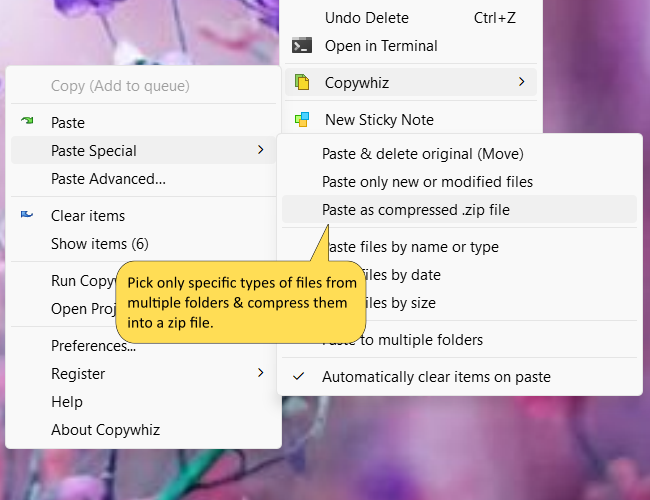Open the Help menu entry
The width and height of the screenshot is (650, 500).
(67, 402)
